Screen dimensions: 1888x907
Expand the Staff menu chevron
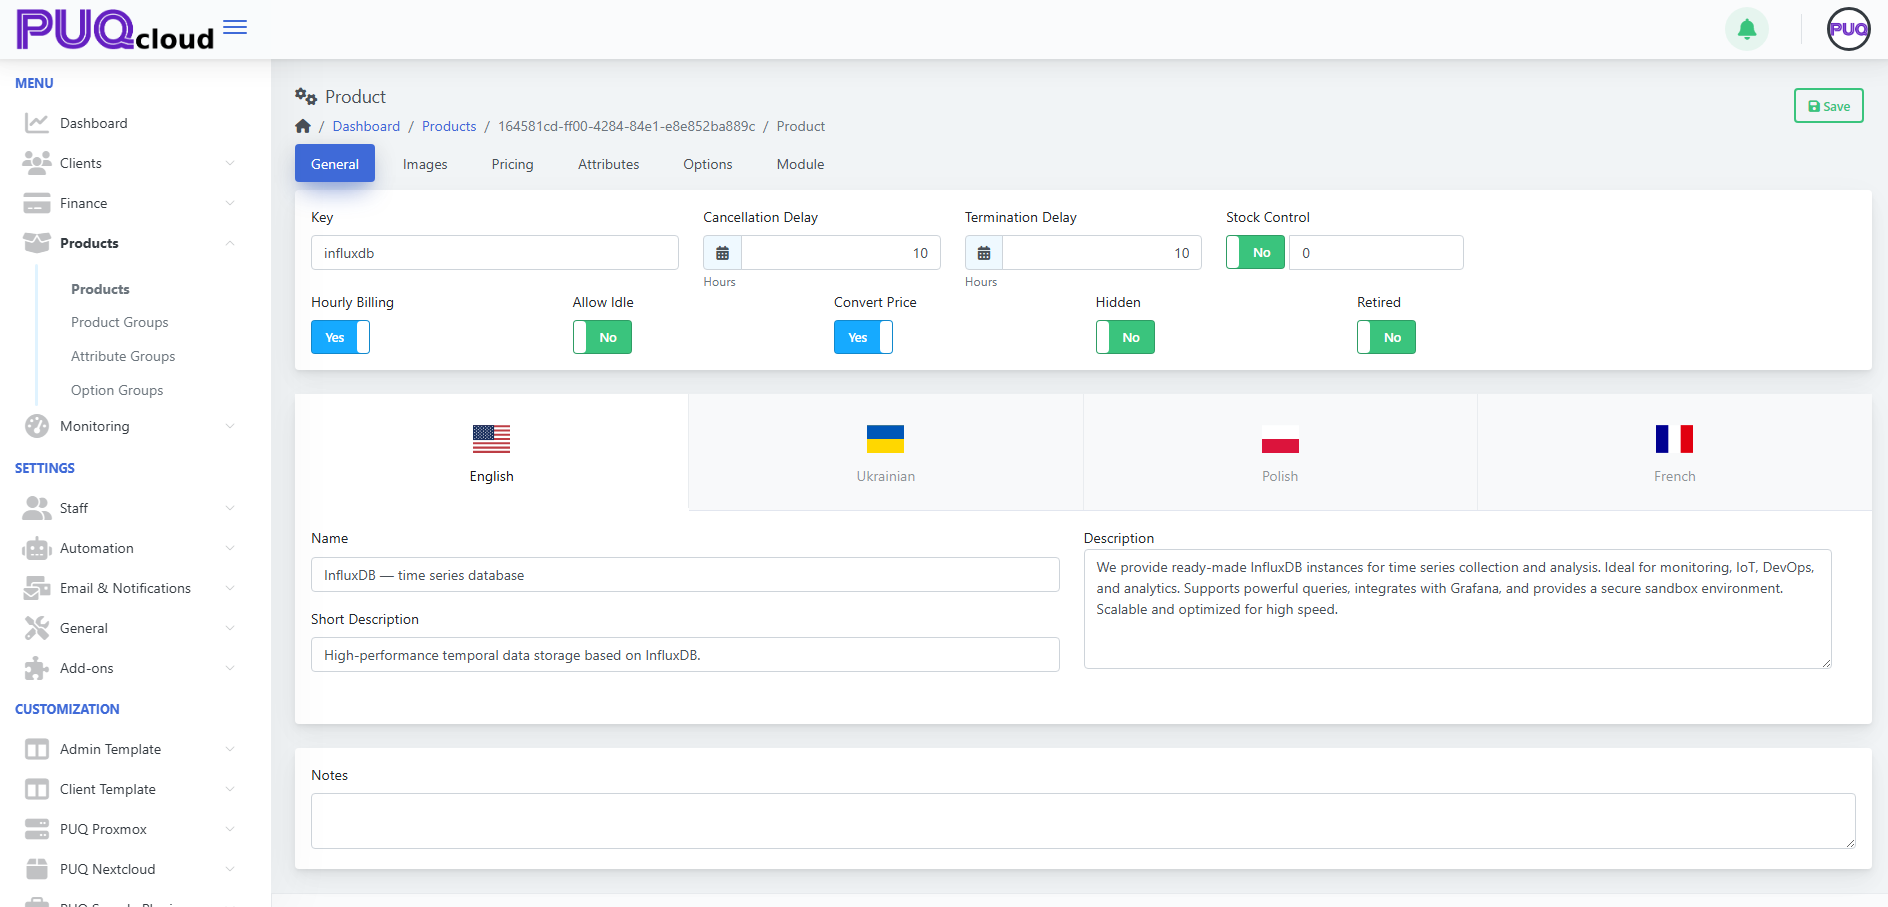tap(230, 508)
